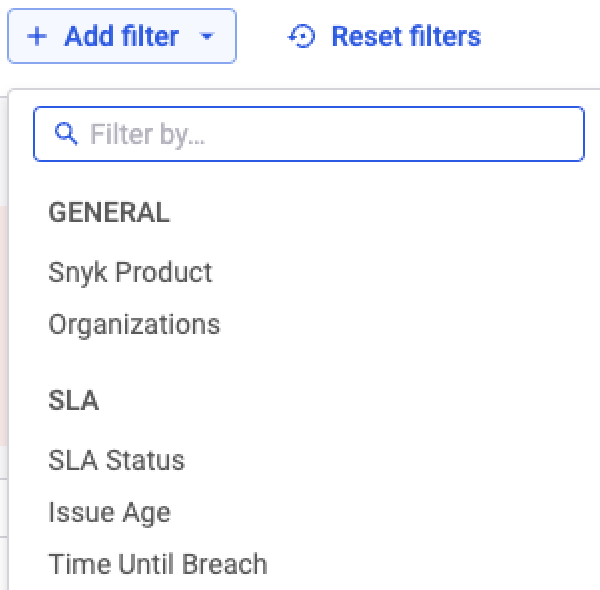Focus the 'Filter by...' search field
This screenshot has width=600, height=590.
308,134
